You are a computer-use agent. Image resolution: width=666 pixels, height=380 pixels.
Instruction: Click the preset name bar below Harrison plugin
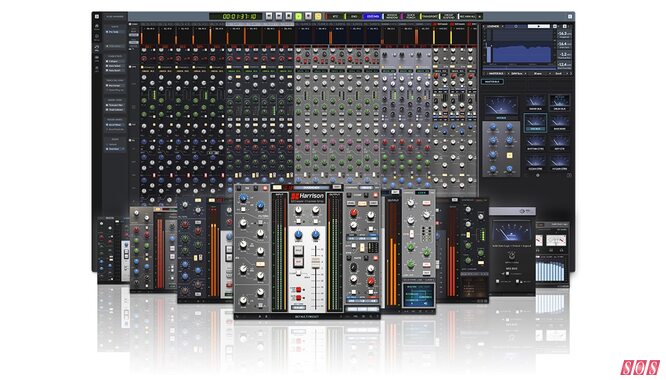coord(307,316)
